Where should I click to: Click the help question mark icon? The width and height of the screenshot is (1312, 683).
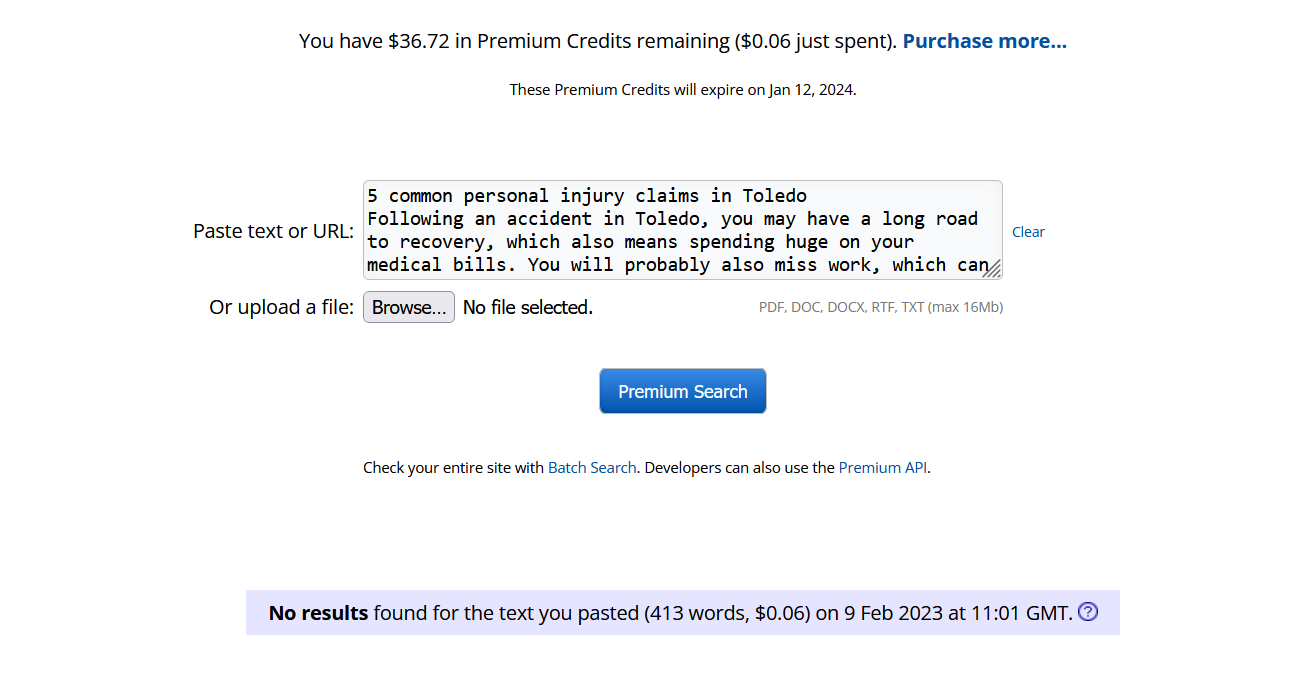pos(1088,612)
